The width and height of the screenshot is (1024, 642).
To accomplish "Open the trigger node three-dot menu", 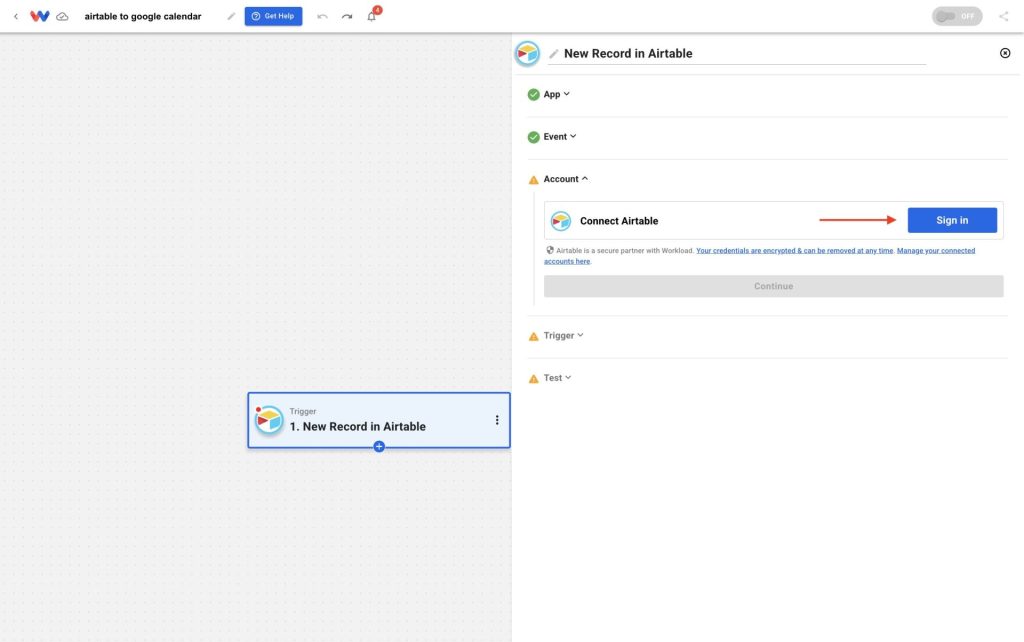I will (x=497, y=420).
